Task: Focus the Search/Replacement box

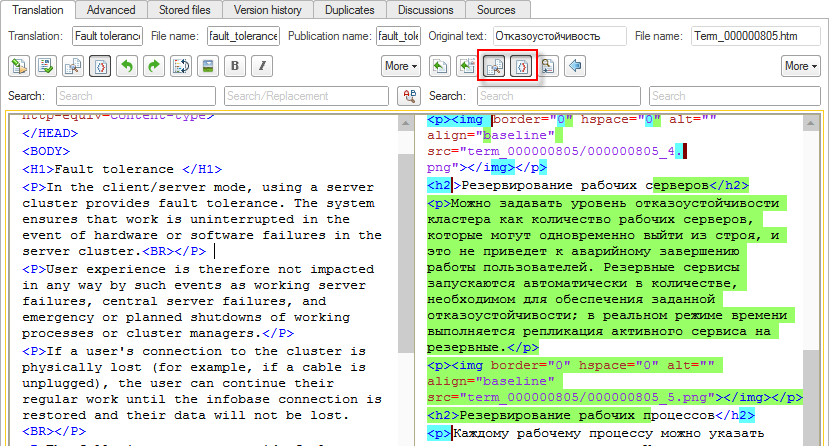Action: click(x=306, y=96)
